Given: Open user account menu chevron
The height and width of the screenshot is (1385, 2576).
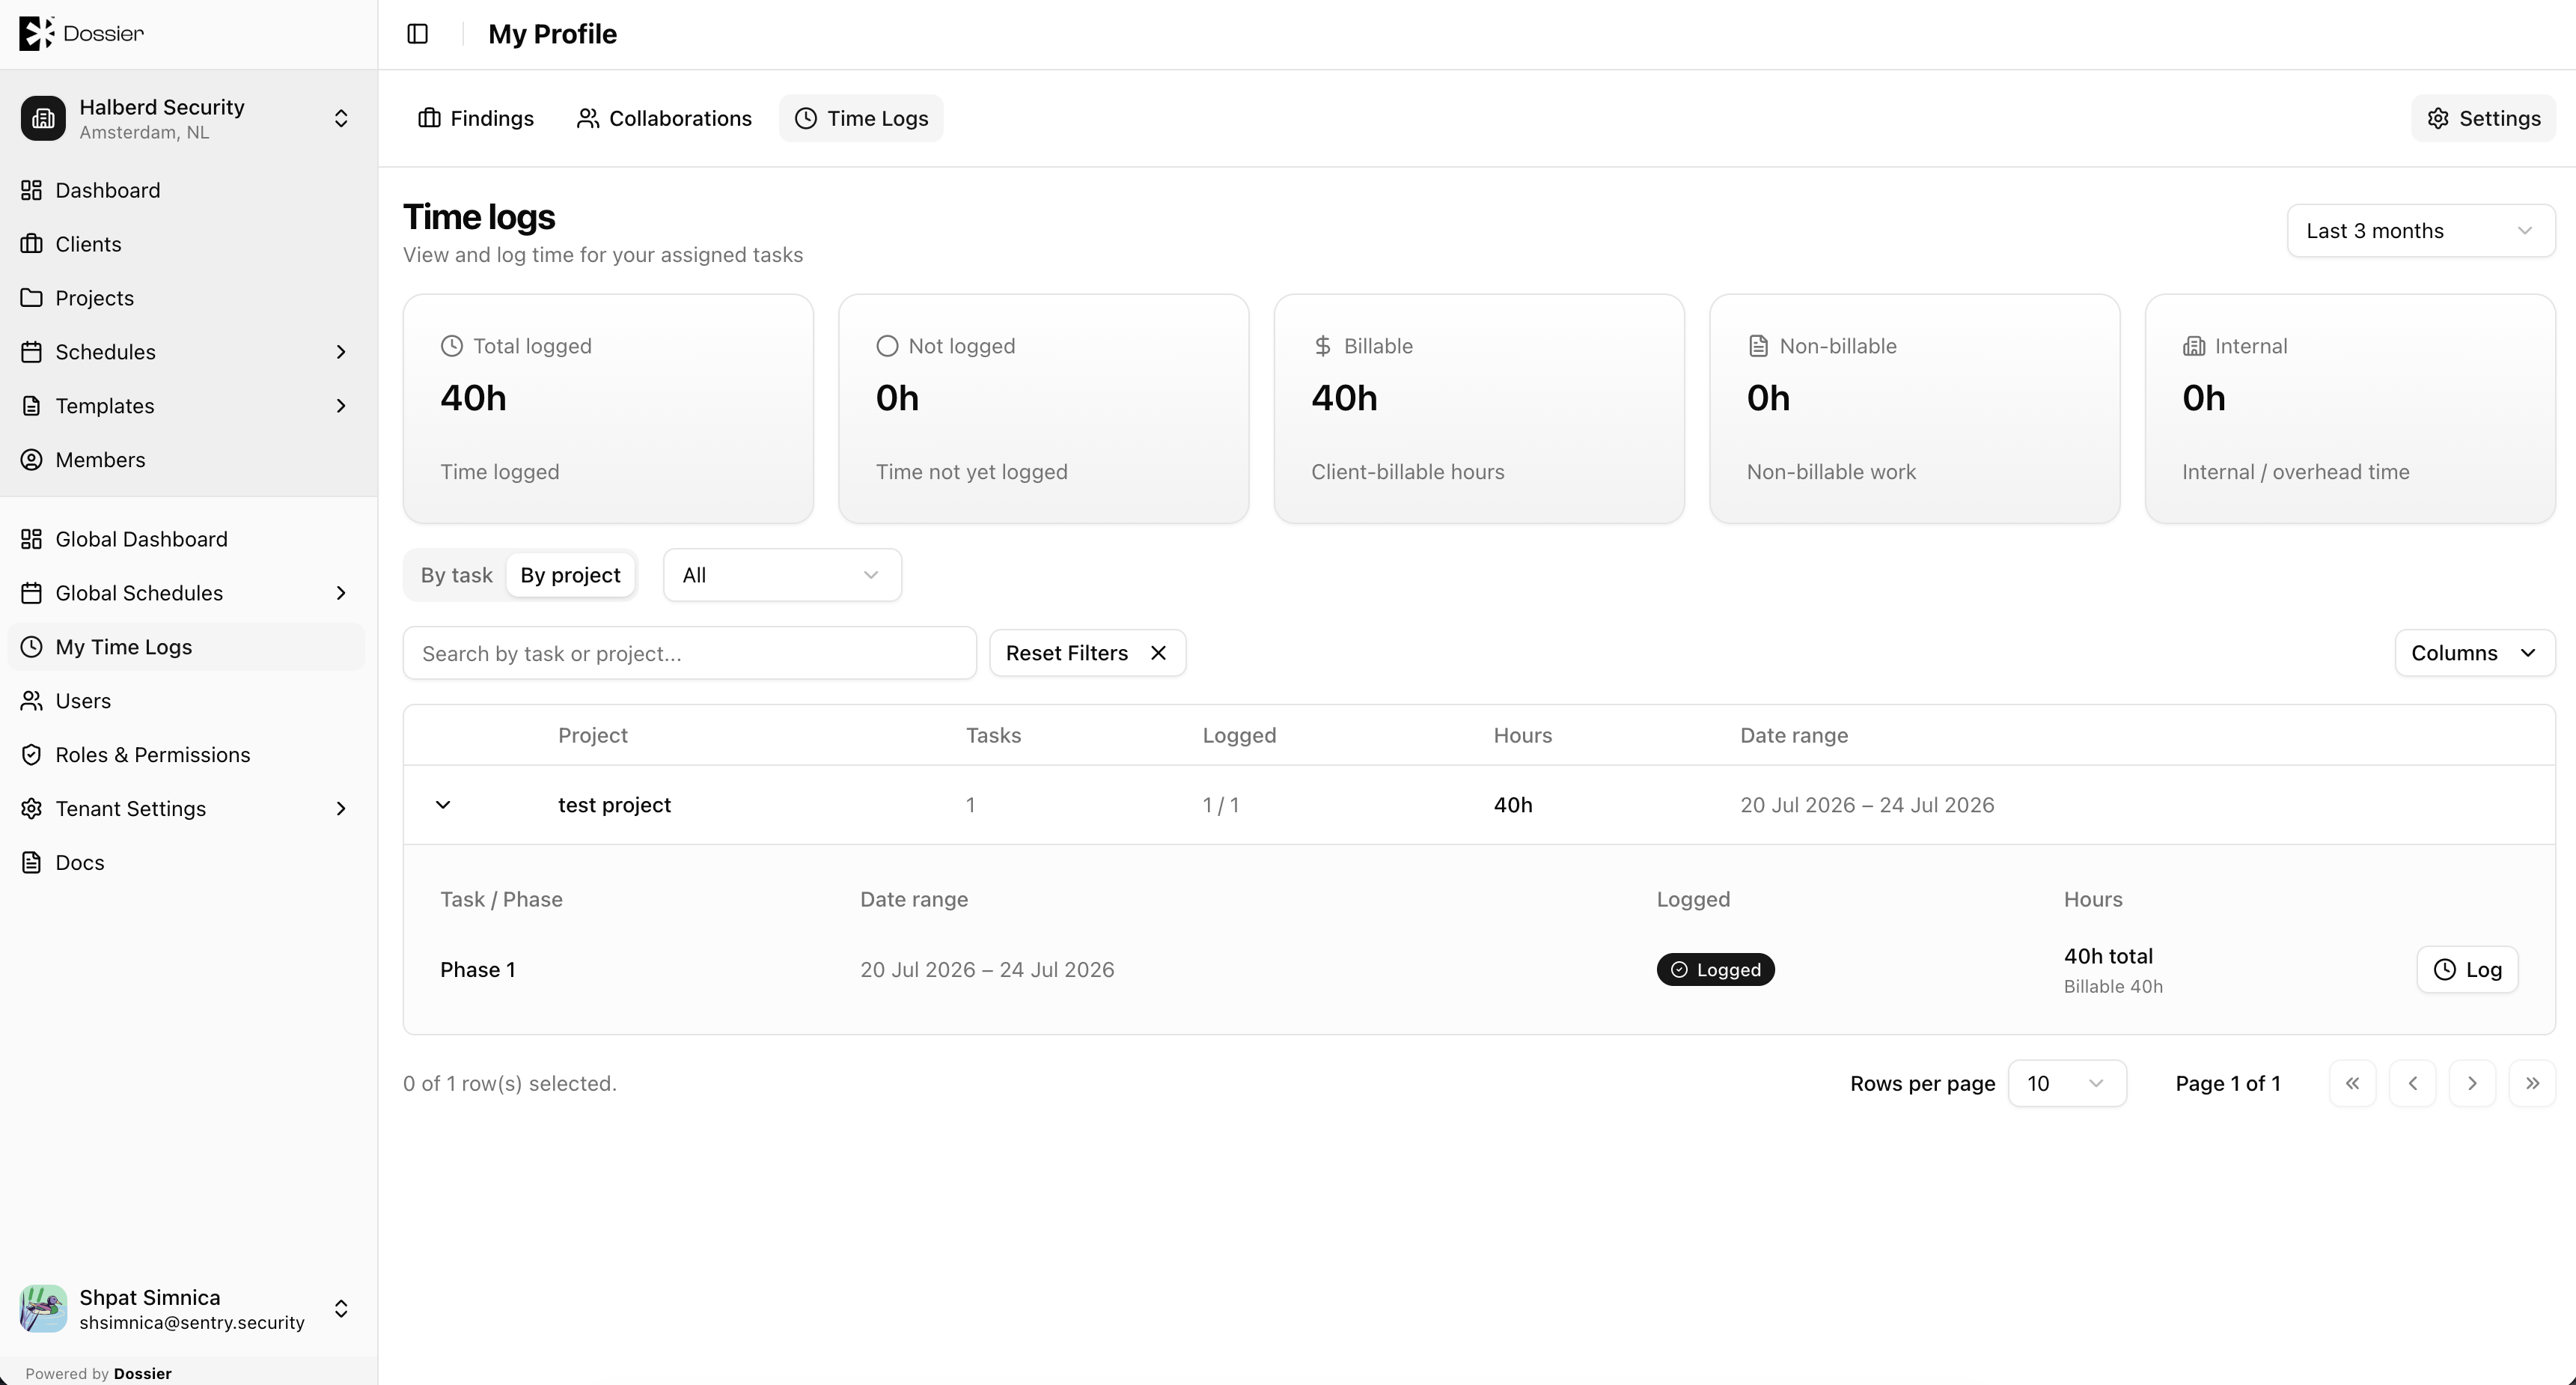Looking at the screenshot, I should click(x=341, y=1309).
